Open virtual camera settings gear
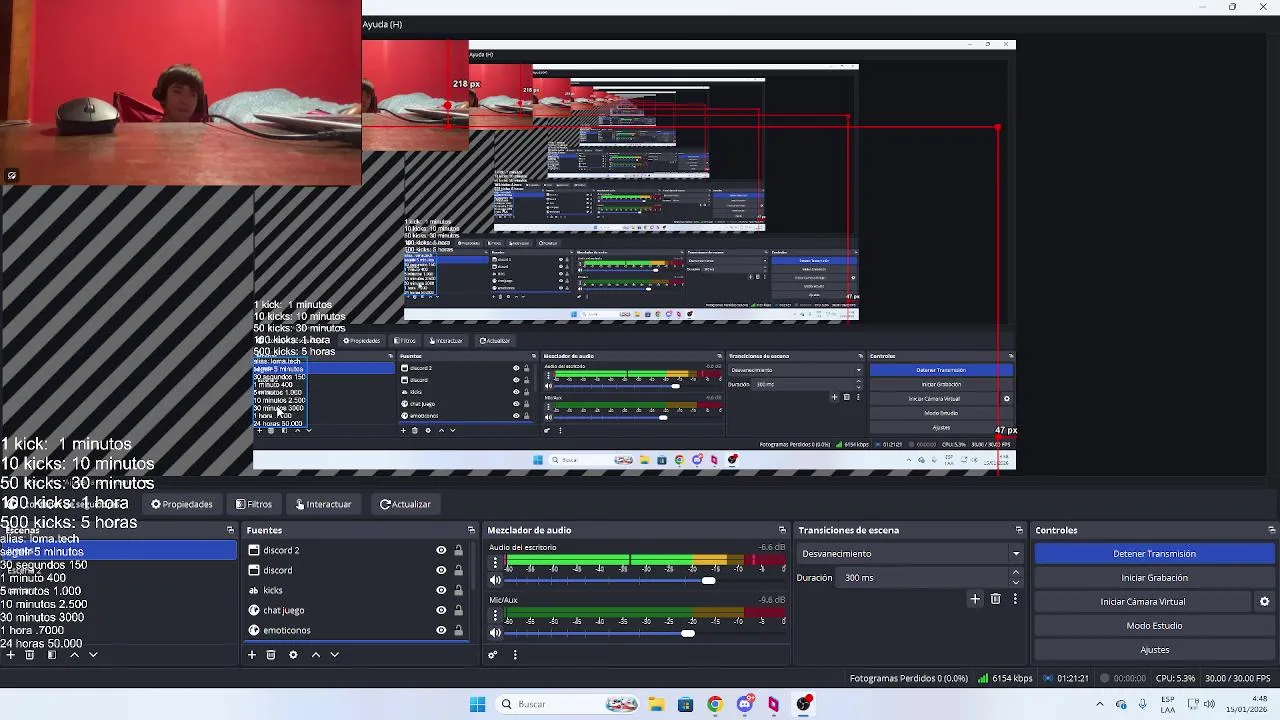Image resolution: width=1280 pixels, height=720 pixels. (x=1264, y=602)
